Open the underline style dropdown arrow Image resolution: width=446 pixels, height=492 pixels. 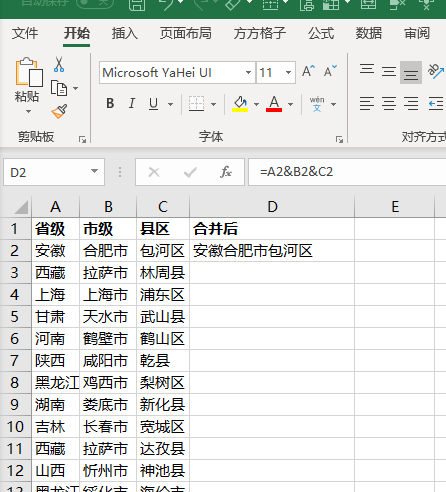171,104
